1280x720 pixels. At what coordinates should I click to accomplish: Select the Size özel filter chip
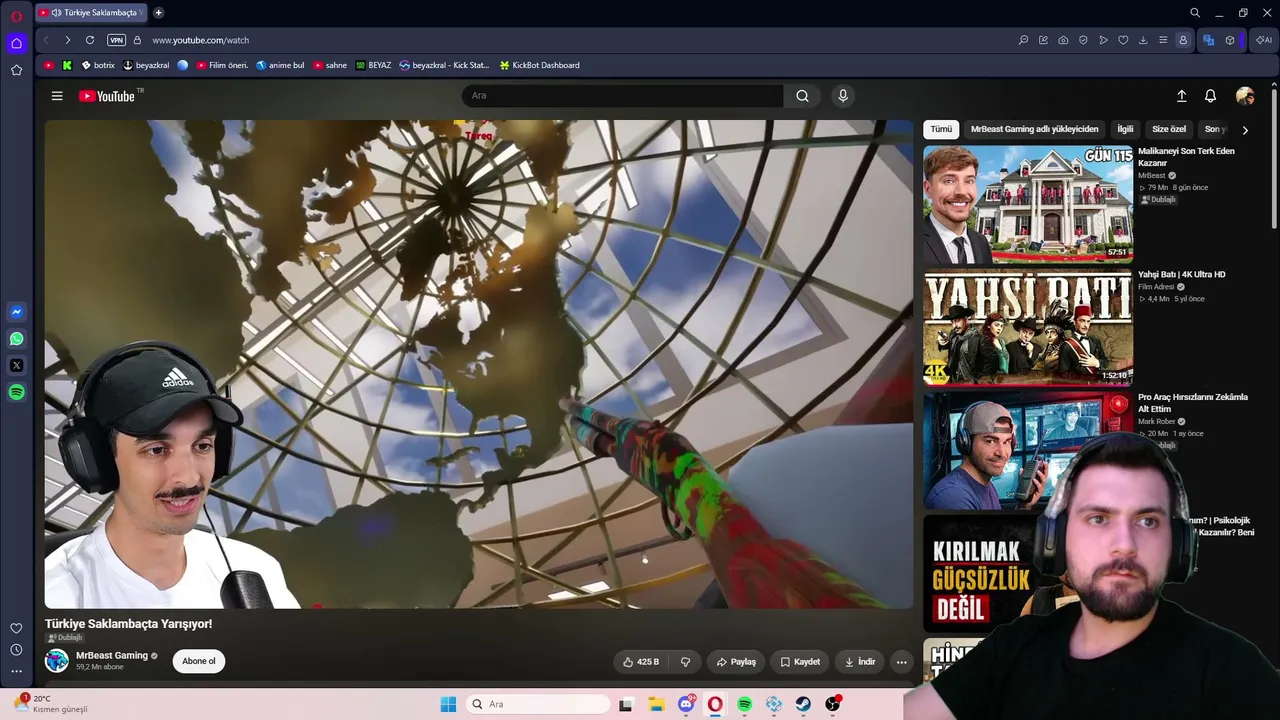(x=1169, y=129)
